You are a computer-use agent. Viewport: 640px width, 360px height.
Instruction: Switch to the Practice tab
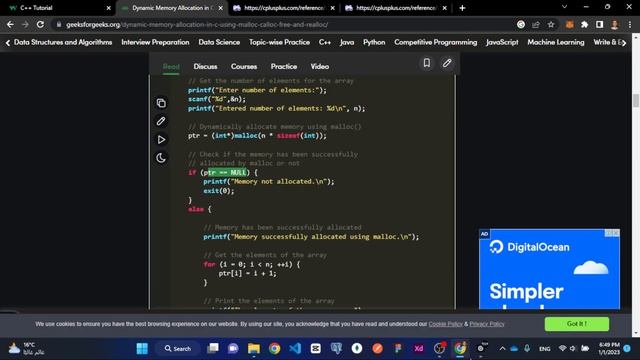284,67
